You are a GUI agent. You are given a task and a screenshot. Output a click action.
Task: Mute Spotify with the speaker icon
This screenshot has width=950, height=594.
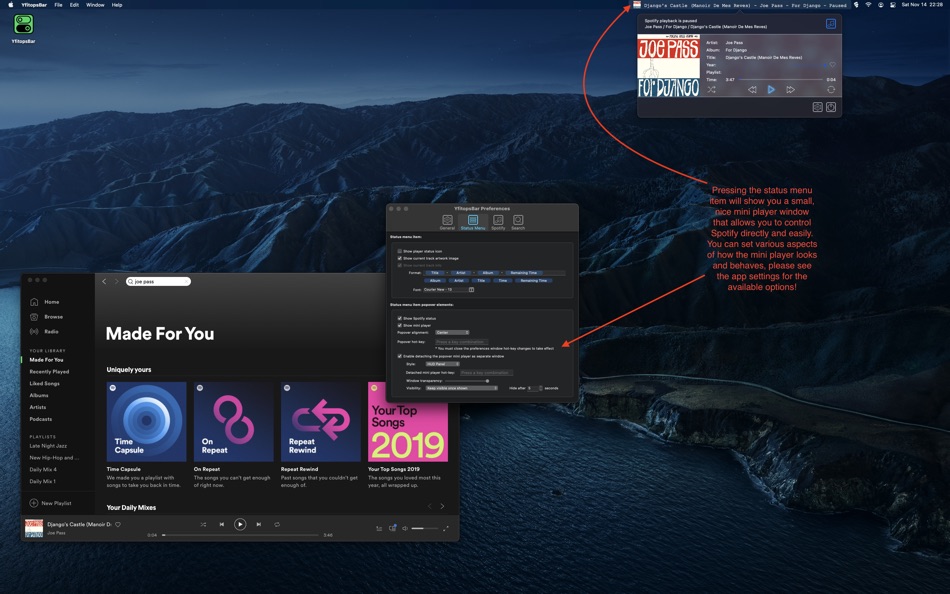[405, 529]
